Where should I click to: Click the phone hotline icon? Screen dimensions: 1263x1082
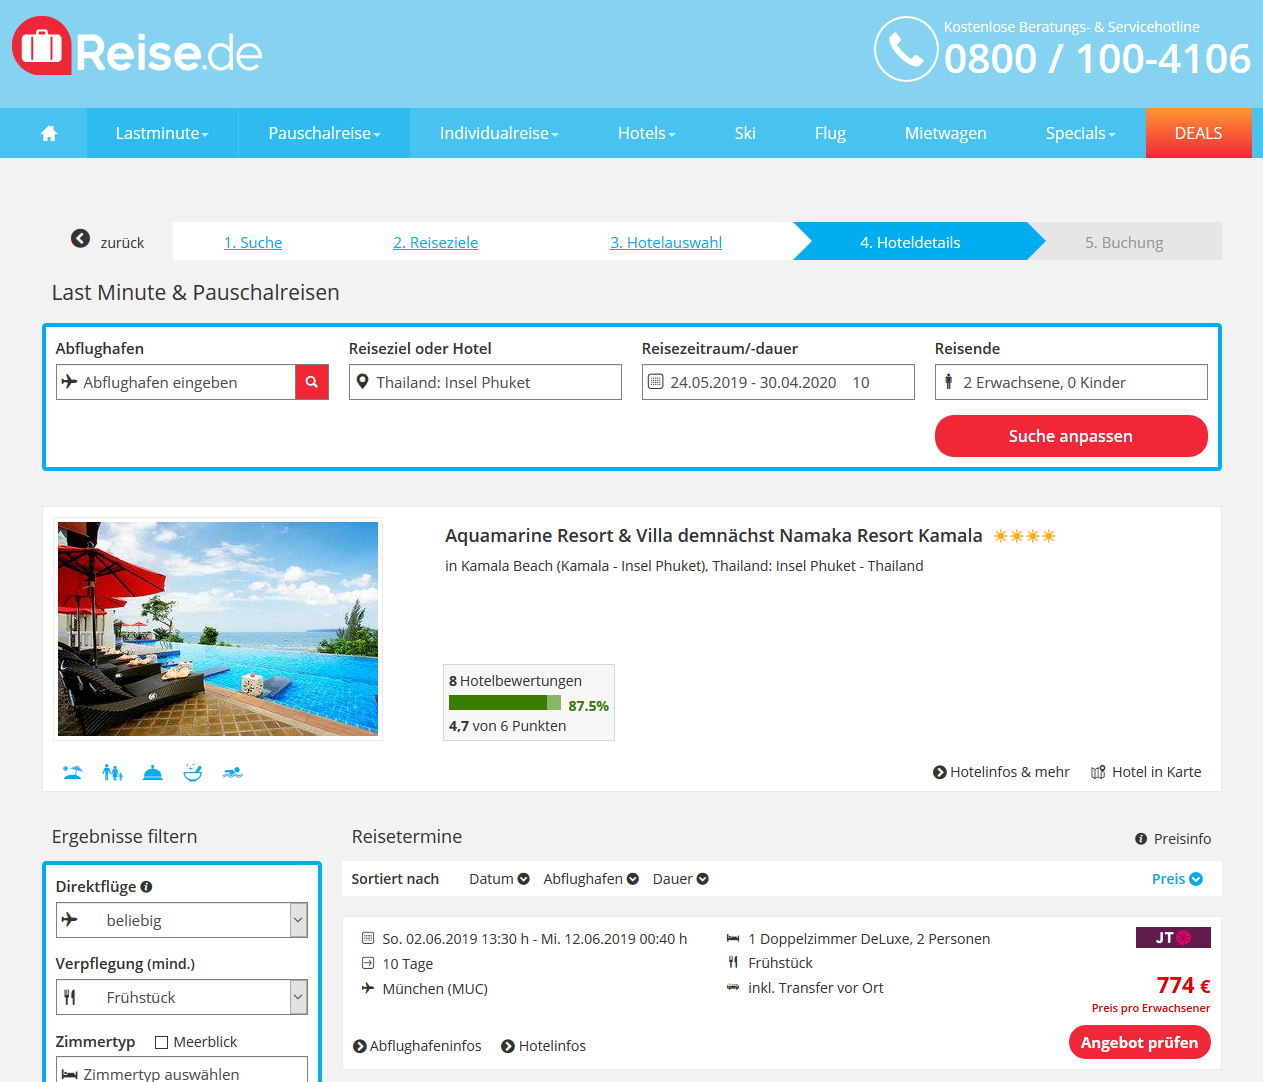click(x=906, y=49)
